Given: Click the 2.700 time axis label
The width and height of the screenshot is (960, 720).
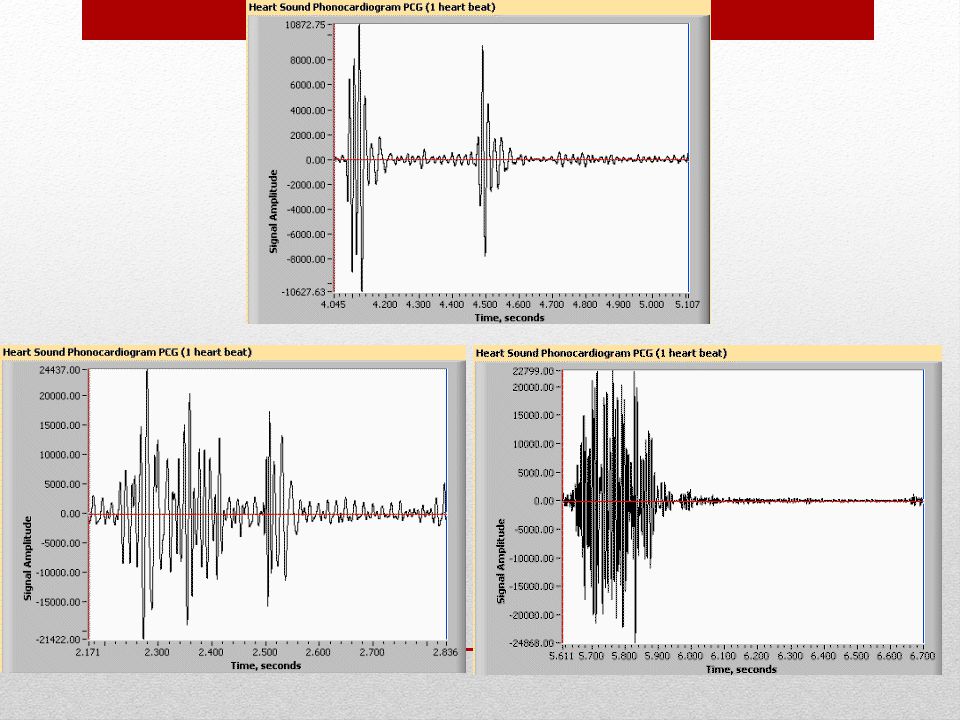Looking at the screenshot, I should [372, 652].
